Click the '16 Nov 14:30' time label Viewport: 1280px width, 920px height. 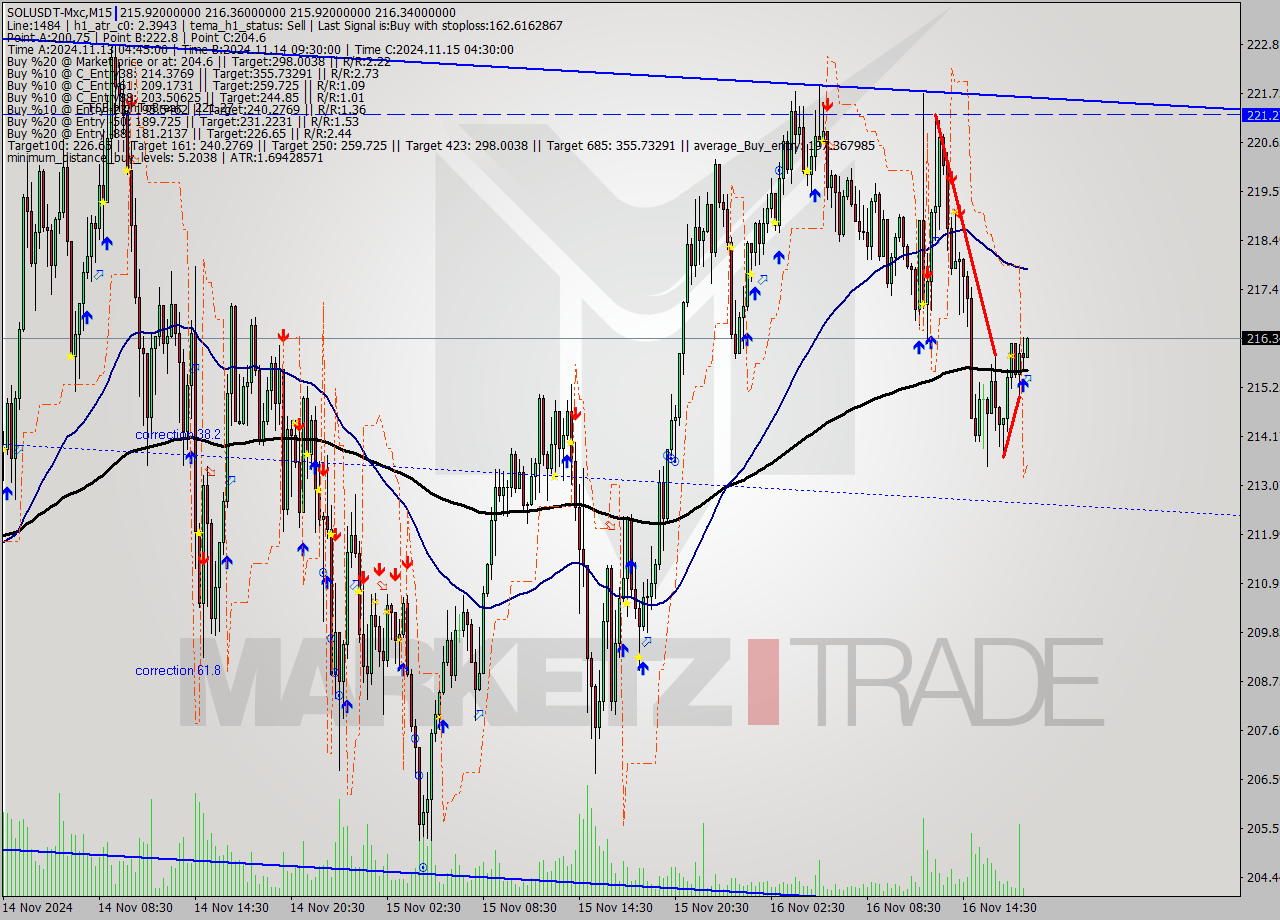[999, 907]
